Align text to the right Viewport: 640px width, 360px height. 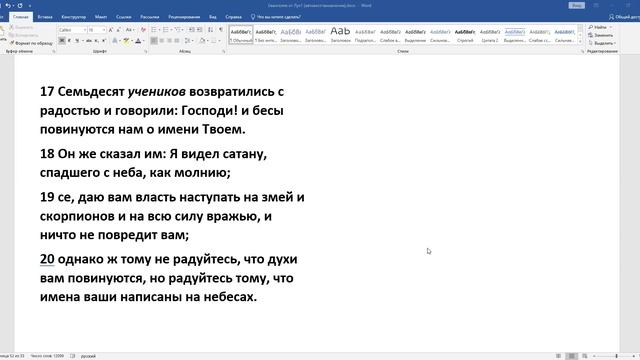[169, 41]
